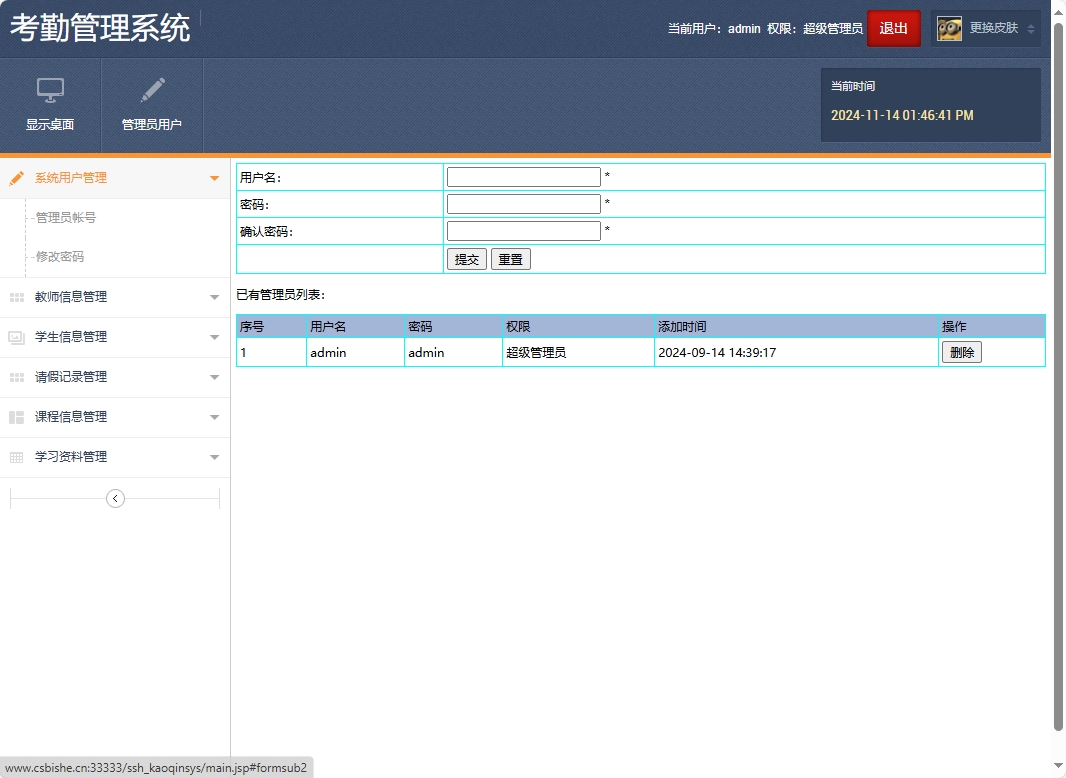The image size is (1066, 778).
Task: Click the 退出 logout button
Action: click(893, 28)
